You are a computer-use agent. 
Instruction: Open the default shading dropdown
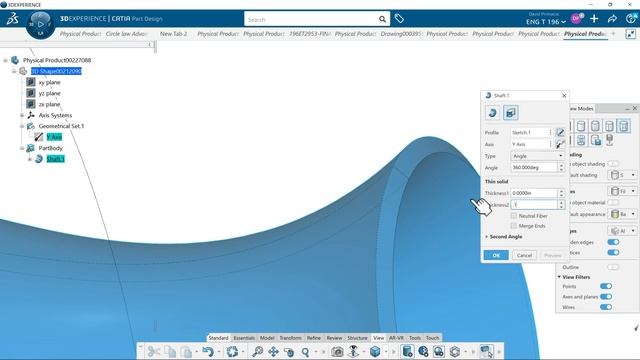(622, 175)
